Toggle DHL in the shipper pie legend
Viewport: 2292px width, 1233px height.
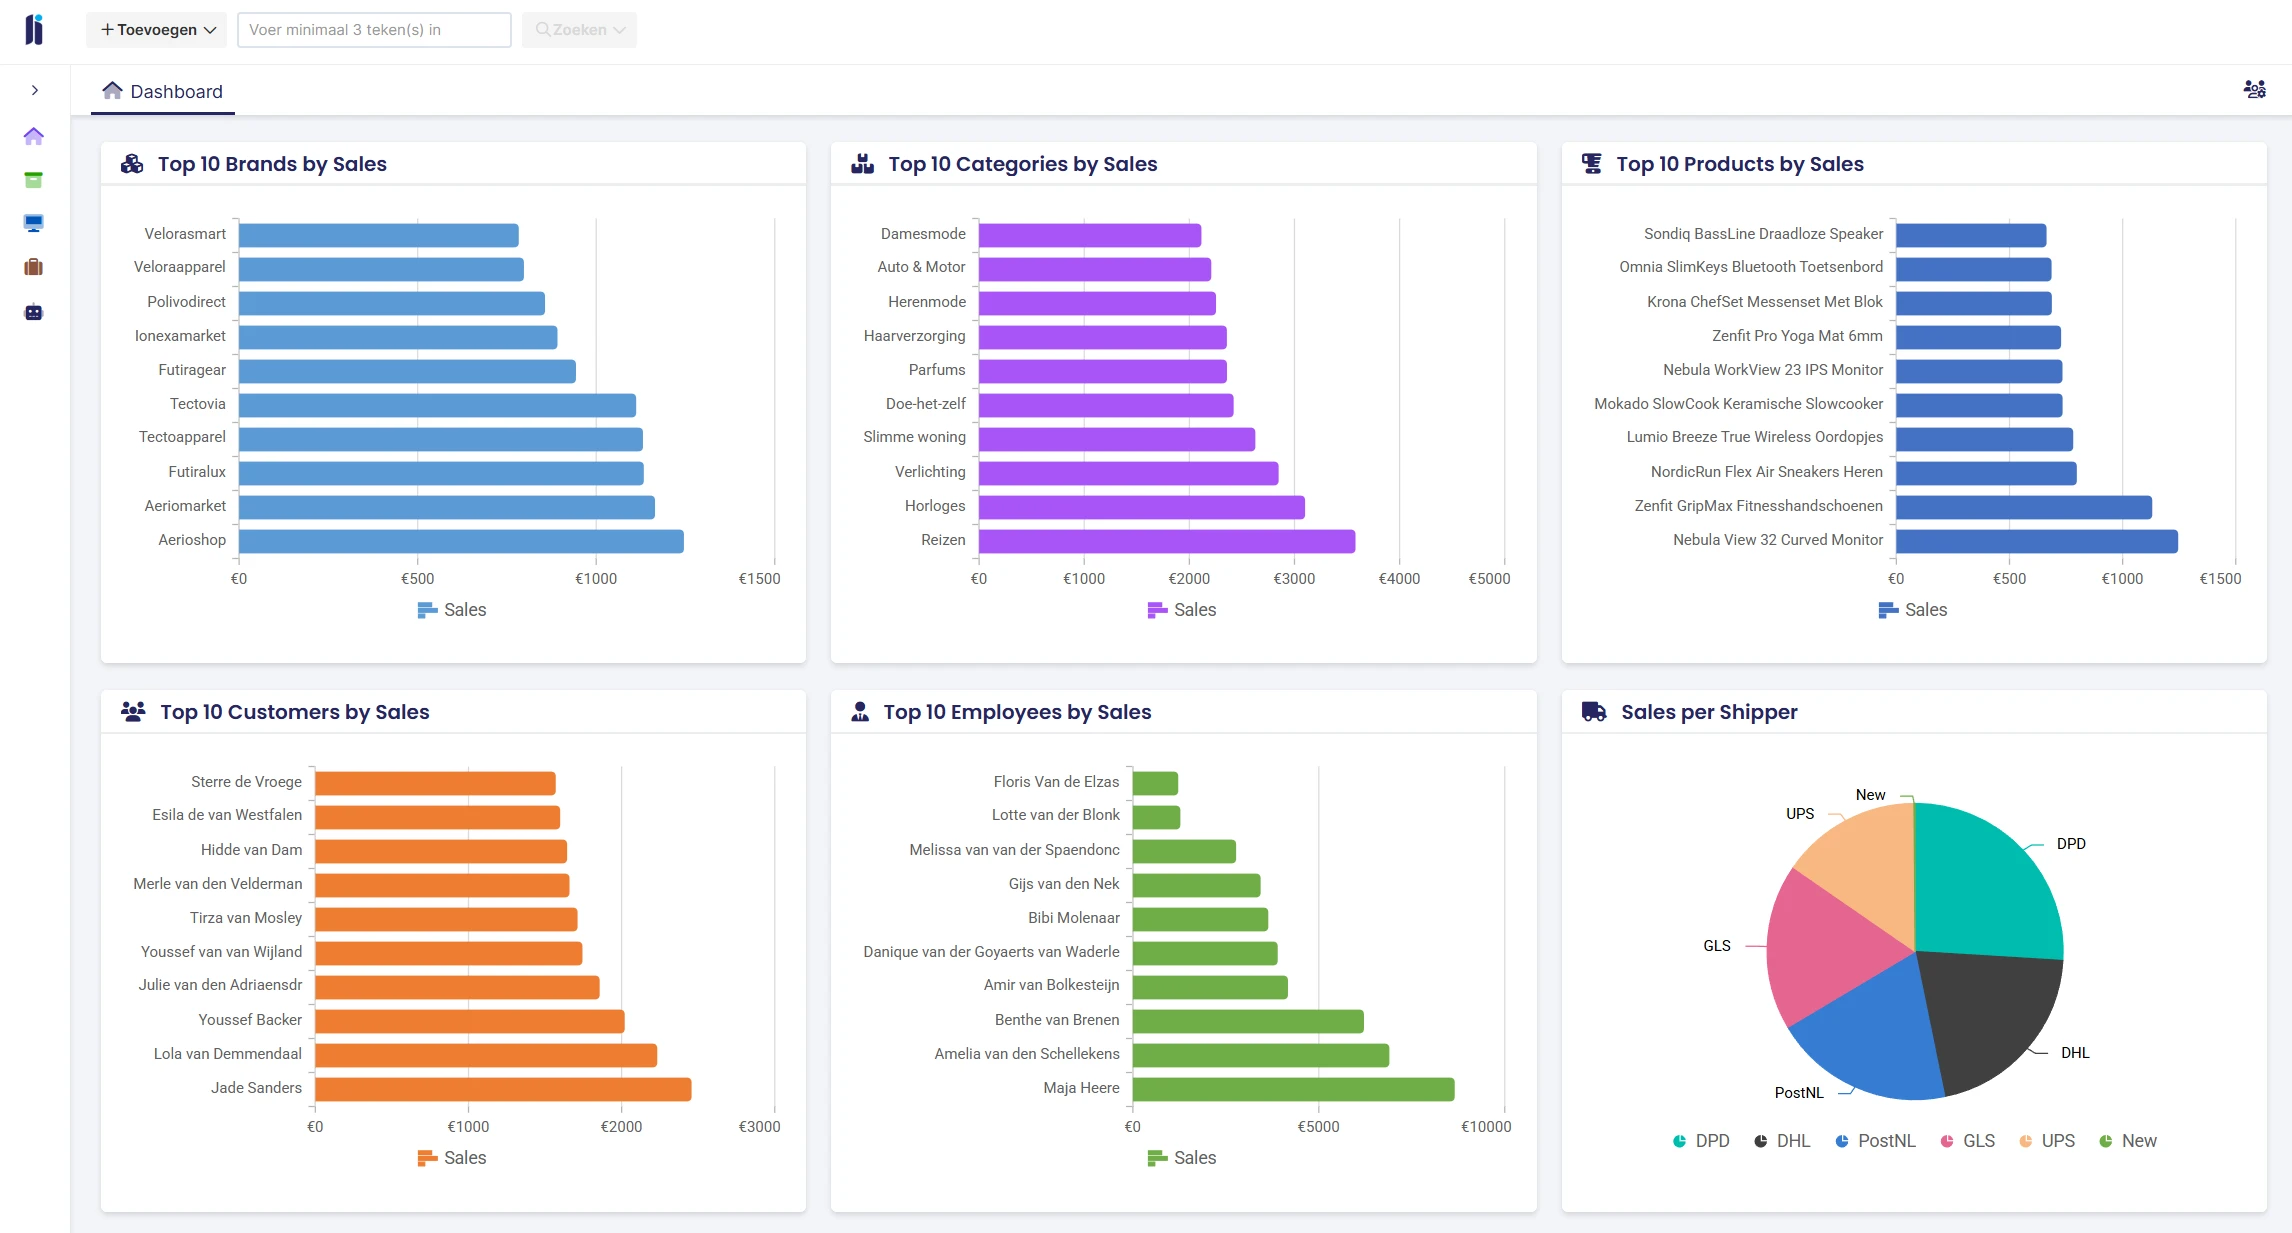1782,1141
